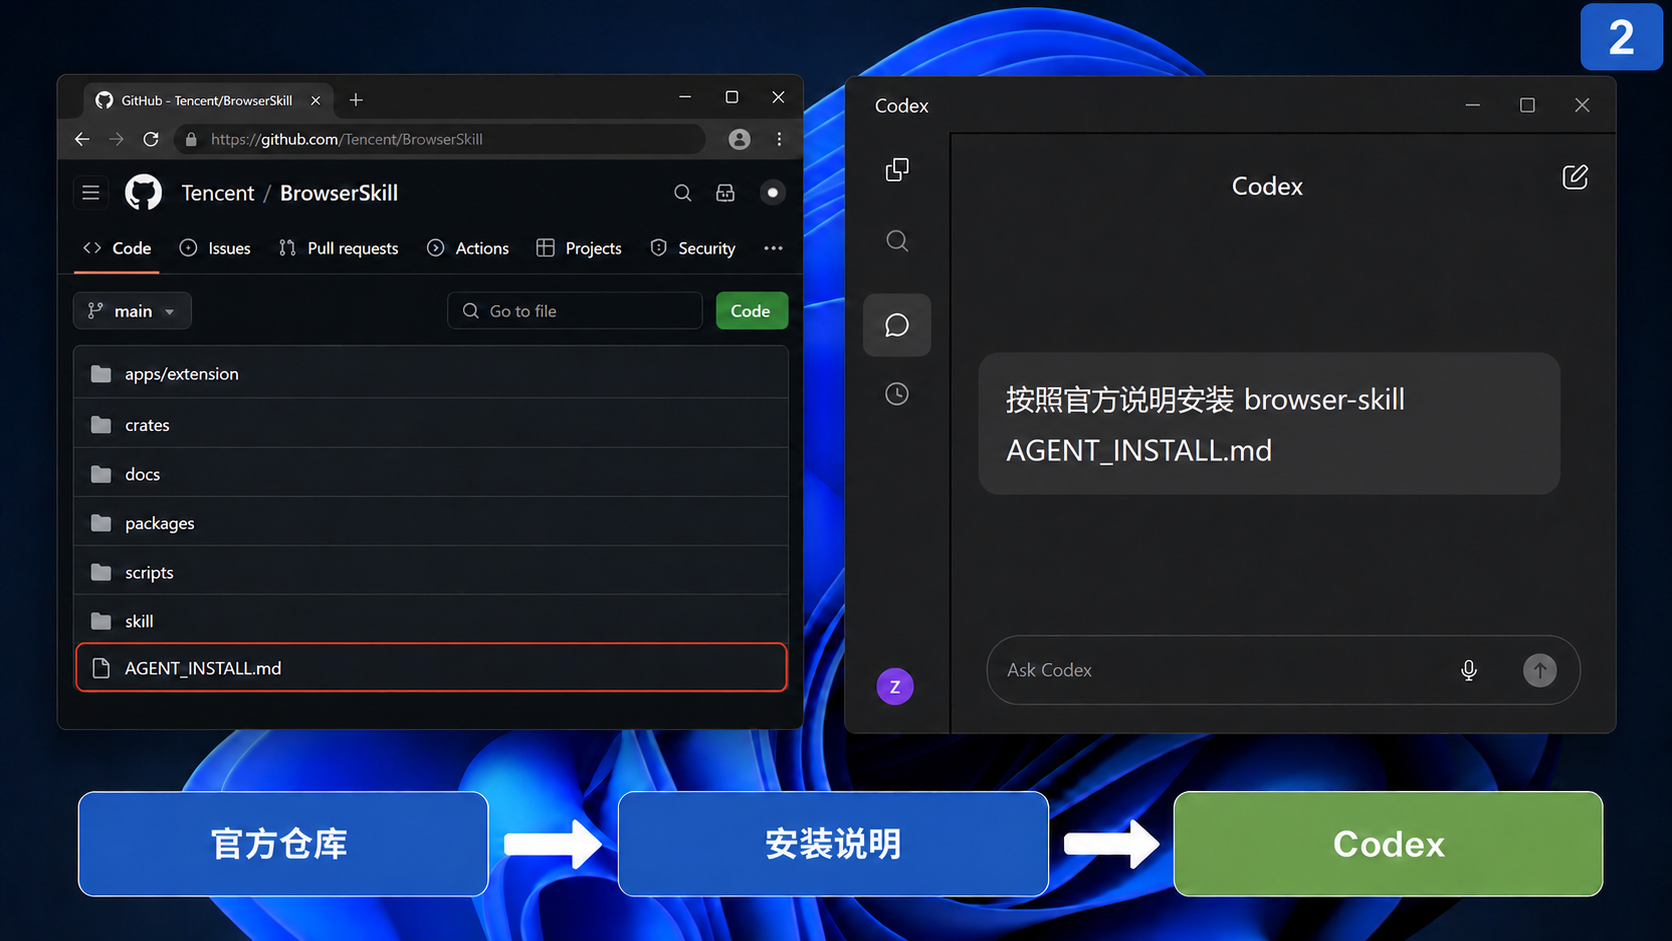Minimize the GitHub browser window
The height and width of the screenshot is (941, 1672).
point(685,97)
